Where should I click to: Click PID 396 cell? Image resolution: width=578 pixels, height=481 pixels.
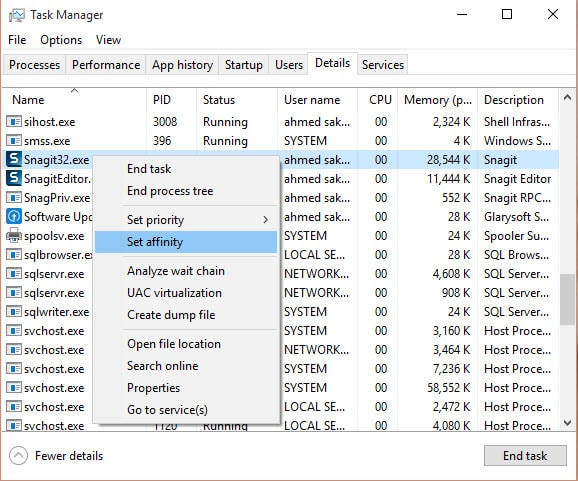pos(162,141)
